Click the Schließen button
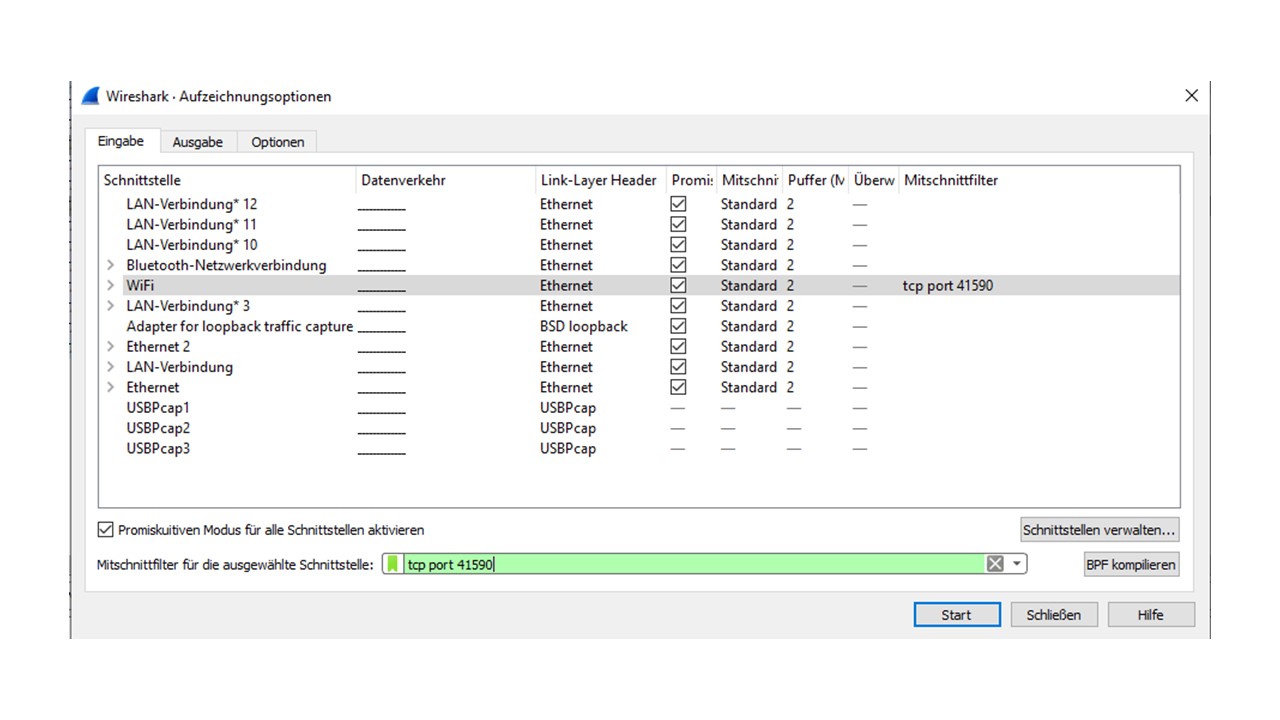 pyautogui.click(x=1054, y=615)
